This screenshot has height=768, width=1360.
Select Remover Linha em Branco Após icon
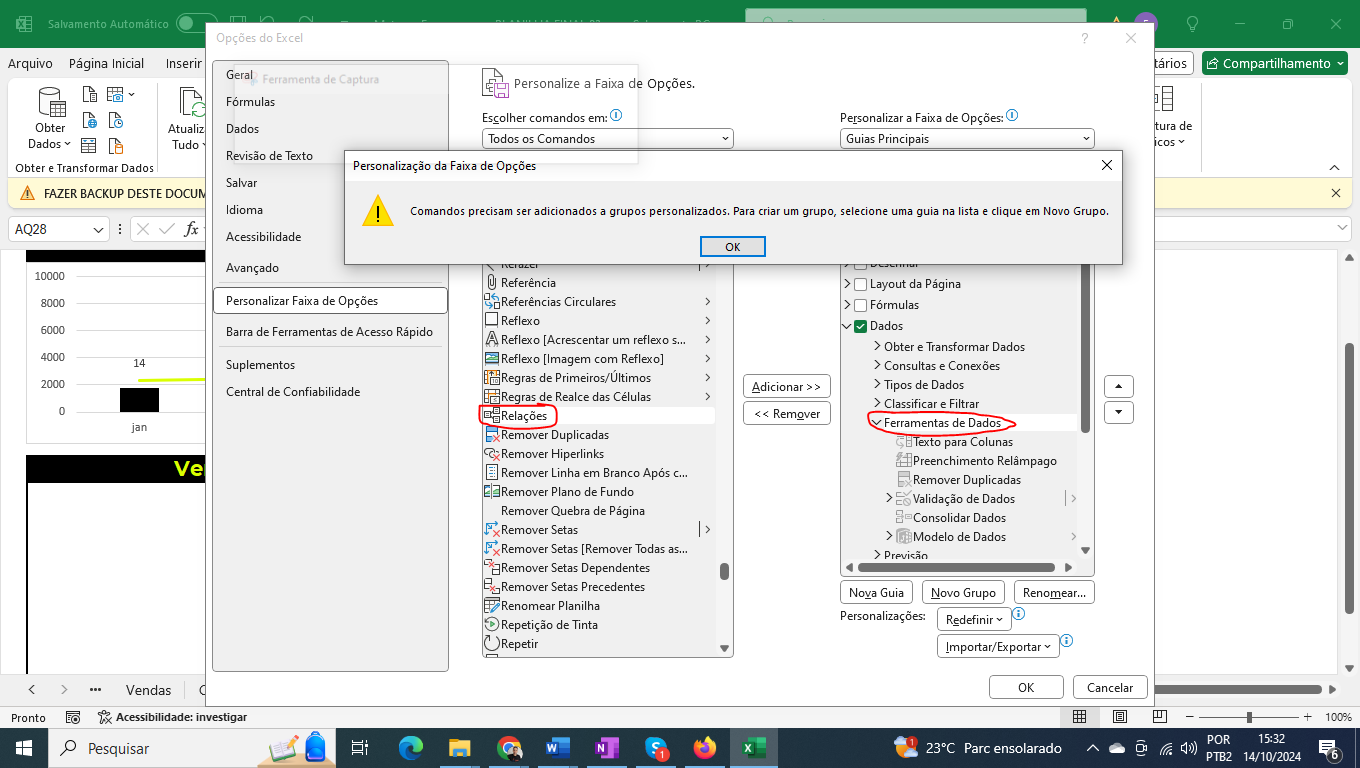pyautogui.click(x=491, y=473)
